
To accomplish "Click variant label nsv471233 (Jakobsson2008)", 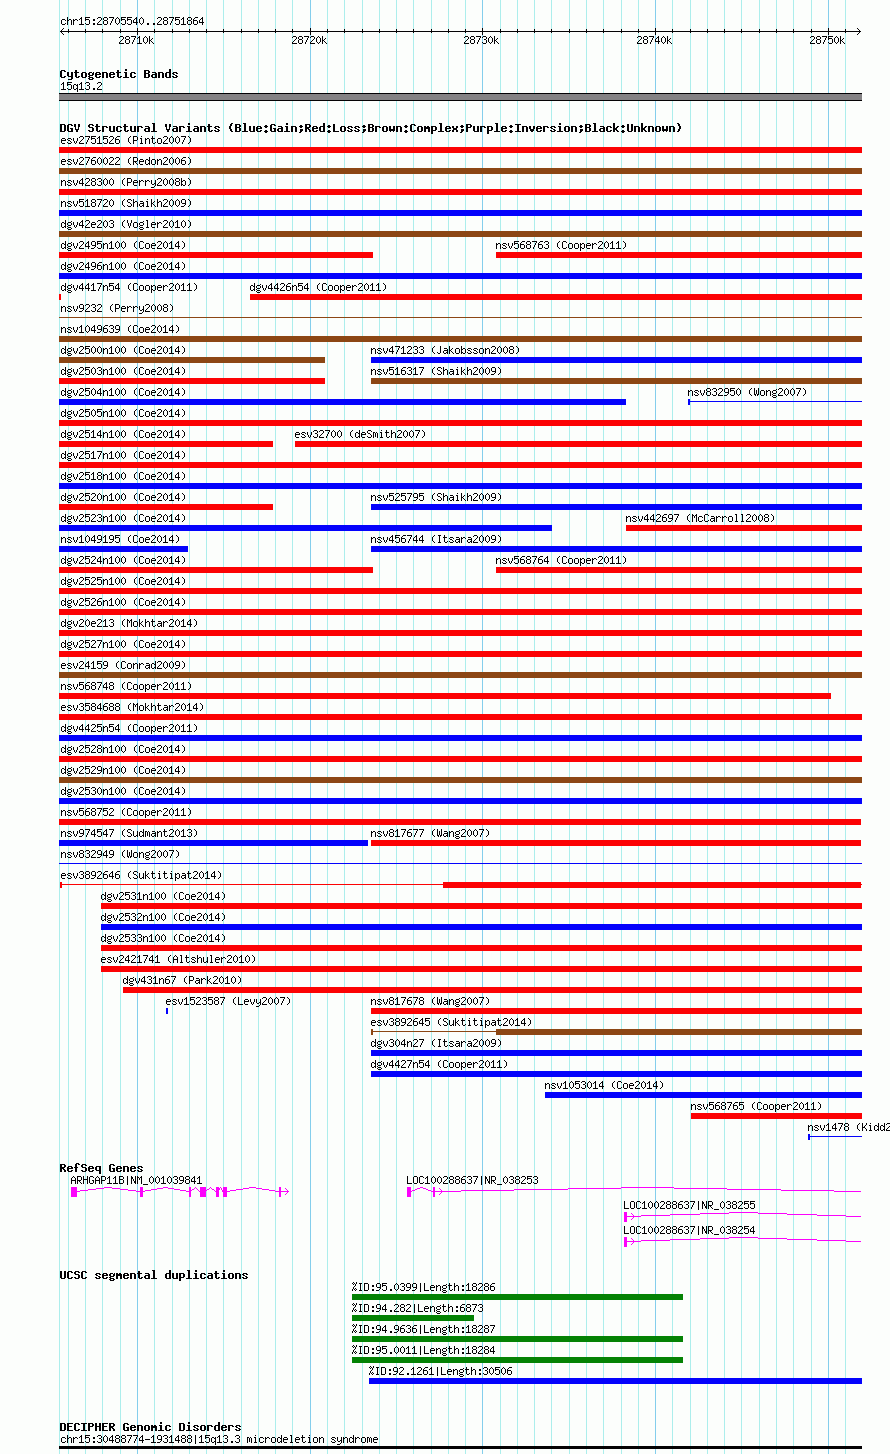I will click(445, 350).
